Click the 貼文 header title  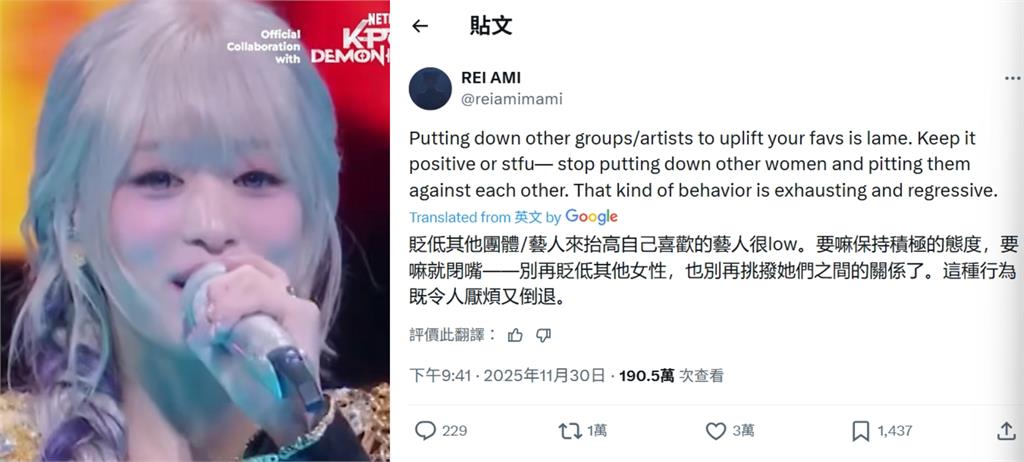tap(491, 26)
